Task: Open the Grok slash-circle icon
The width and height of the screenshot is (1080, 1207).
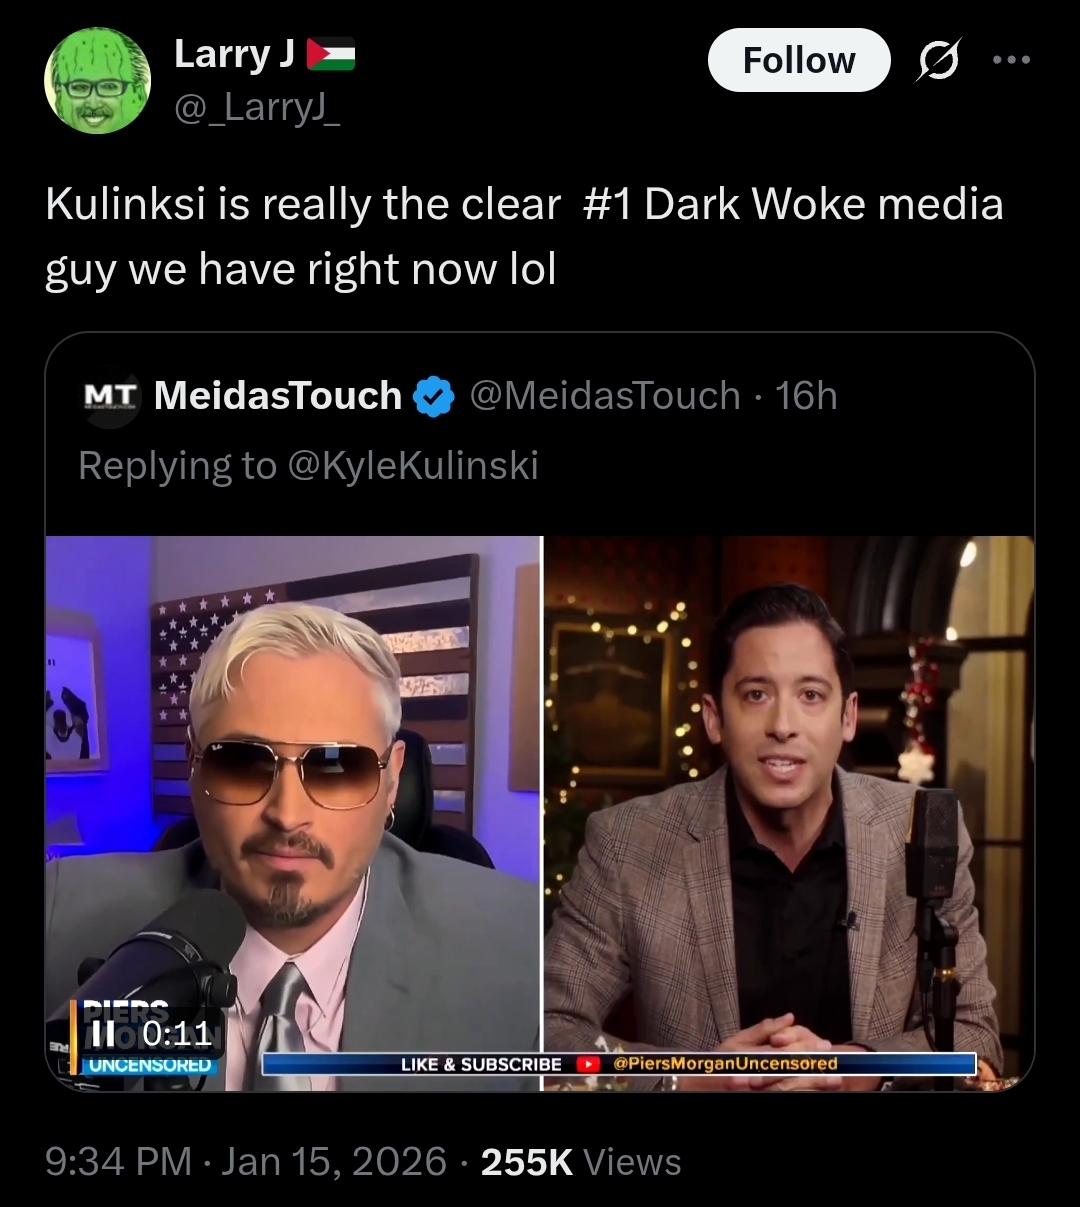Action: pos(939,60)
